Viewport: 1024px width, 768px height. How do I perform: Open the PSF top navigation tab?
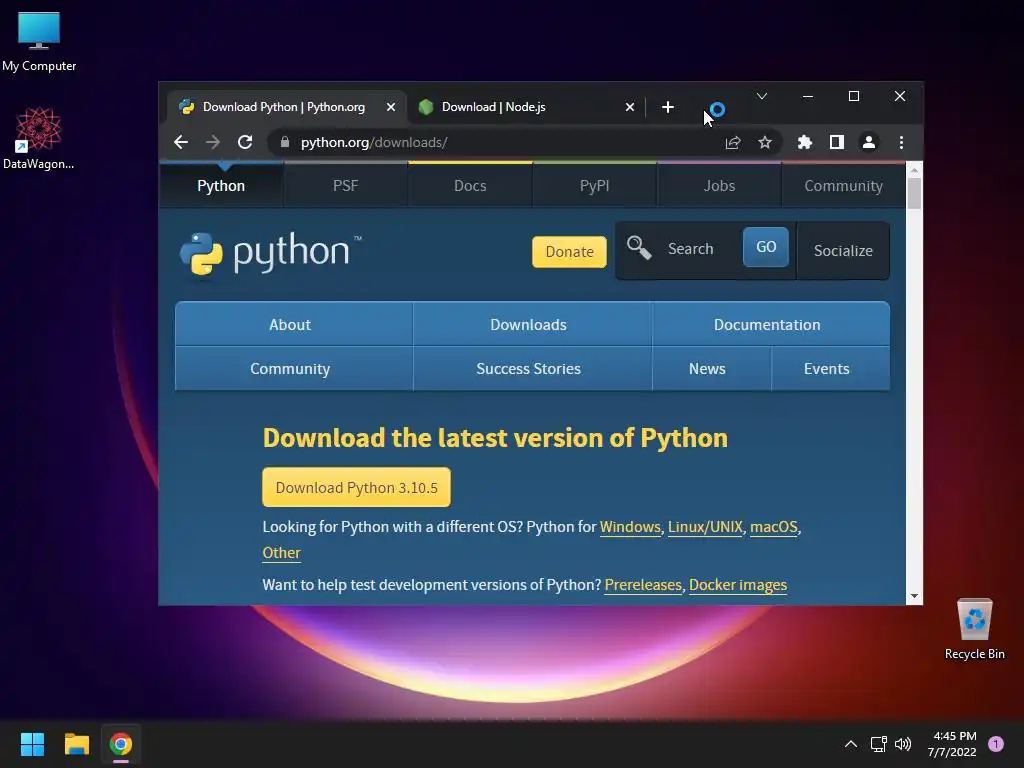[x=345, y=185]
